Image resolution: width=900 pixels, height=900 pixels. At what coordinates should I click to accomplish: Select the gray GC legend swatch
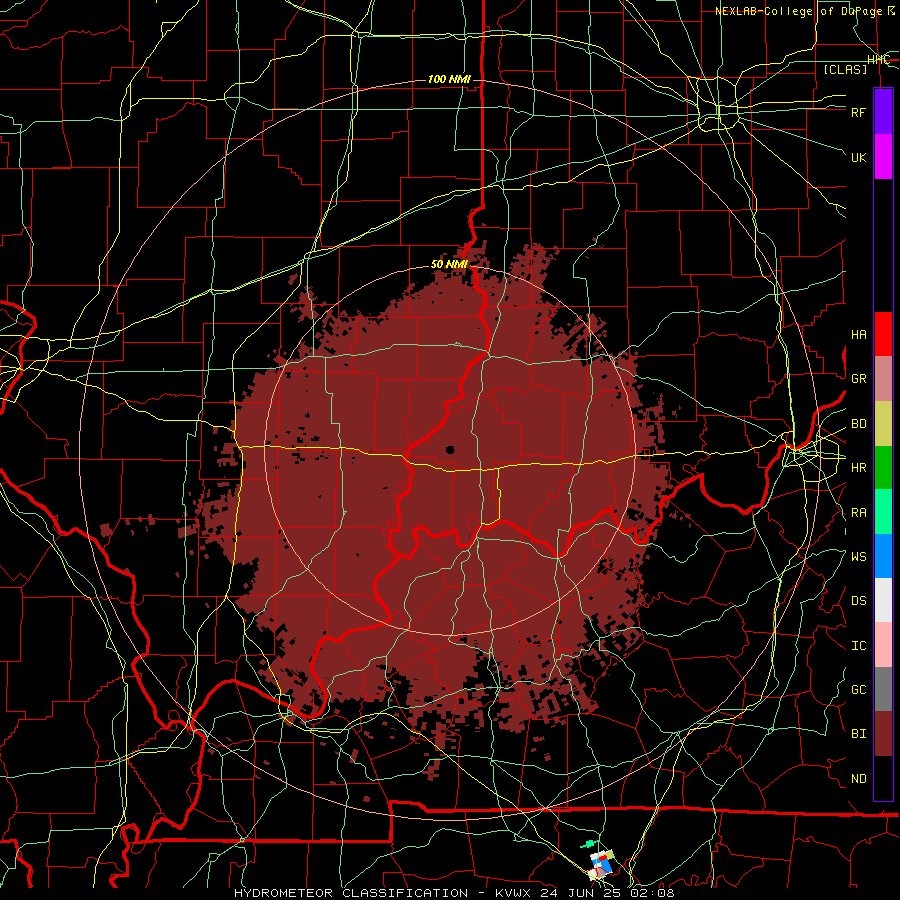(x=883, y=689)
